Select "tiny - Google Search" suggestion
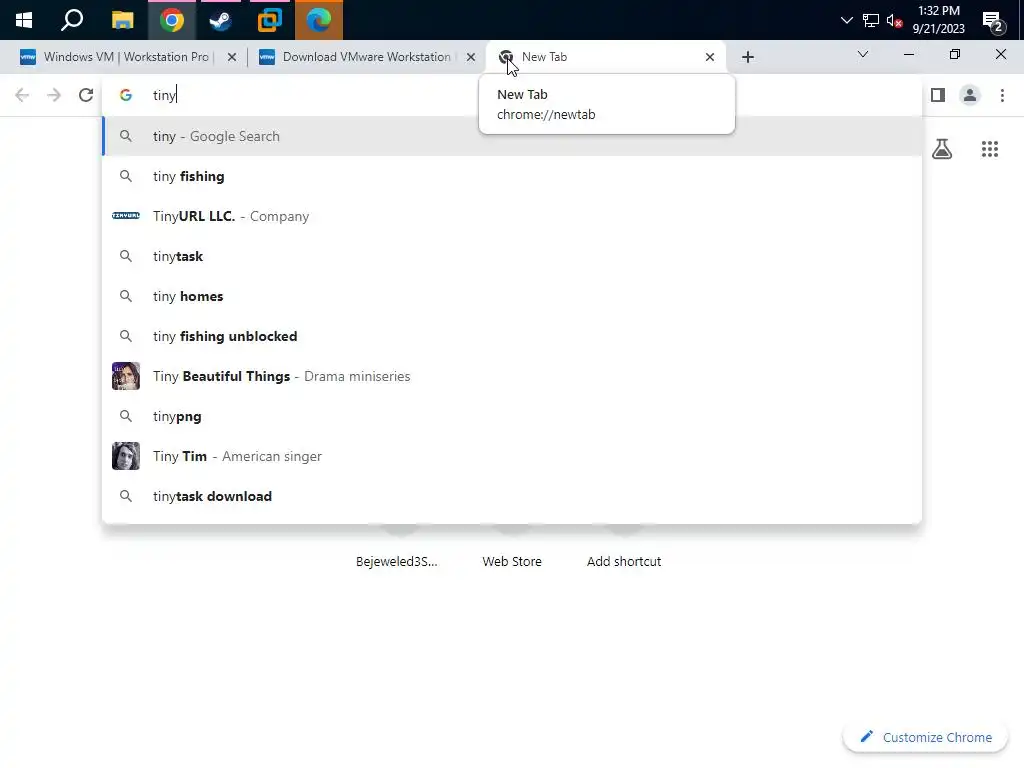 click(x=512, y=136)
